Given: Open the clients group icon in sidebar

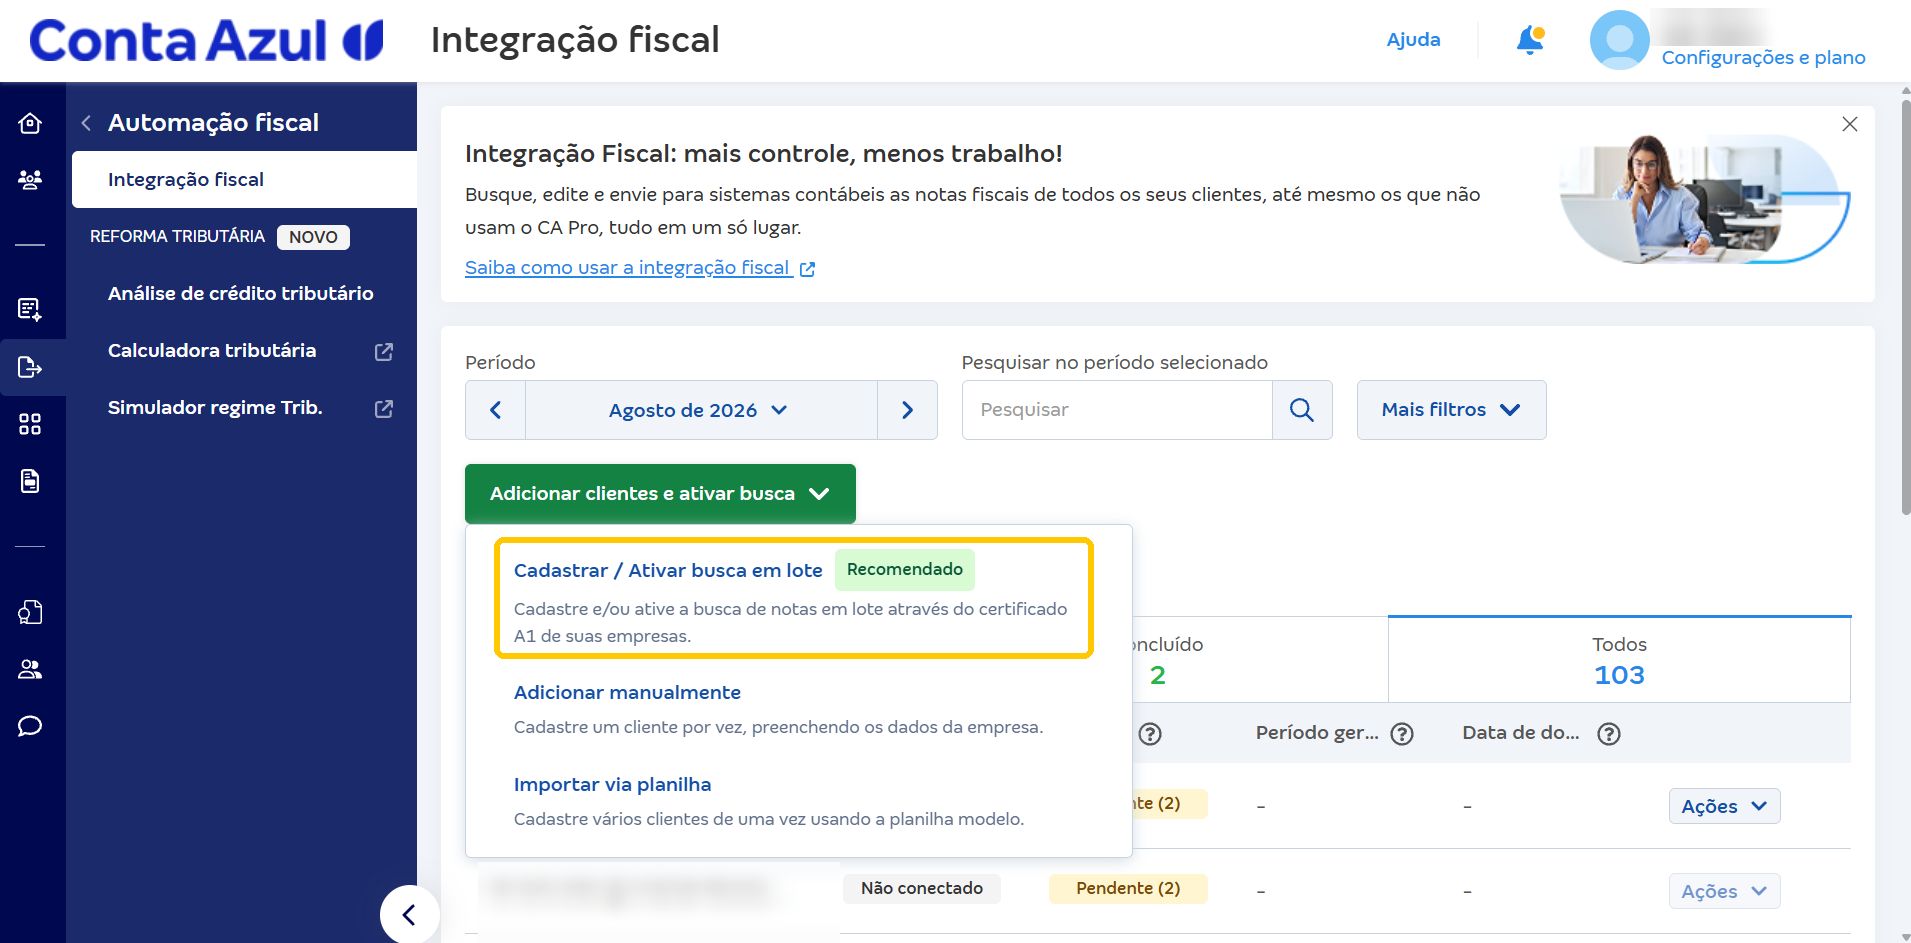Looking at the screenshot, I should (30, 180).
